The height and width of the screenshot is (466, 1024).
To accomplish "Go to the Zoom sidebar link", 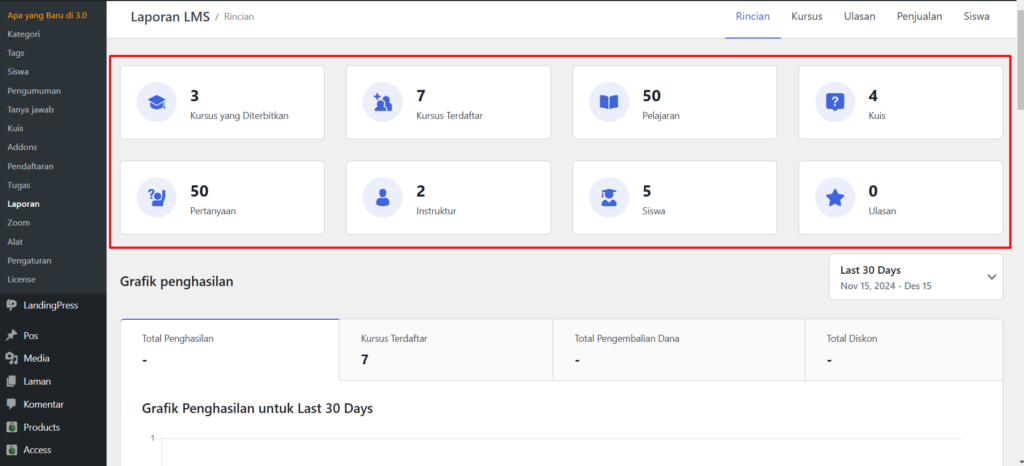I will pos(18,223).
